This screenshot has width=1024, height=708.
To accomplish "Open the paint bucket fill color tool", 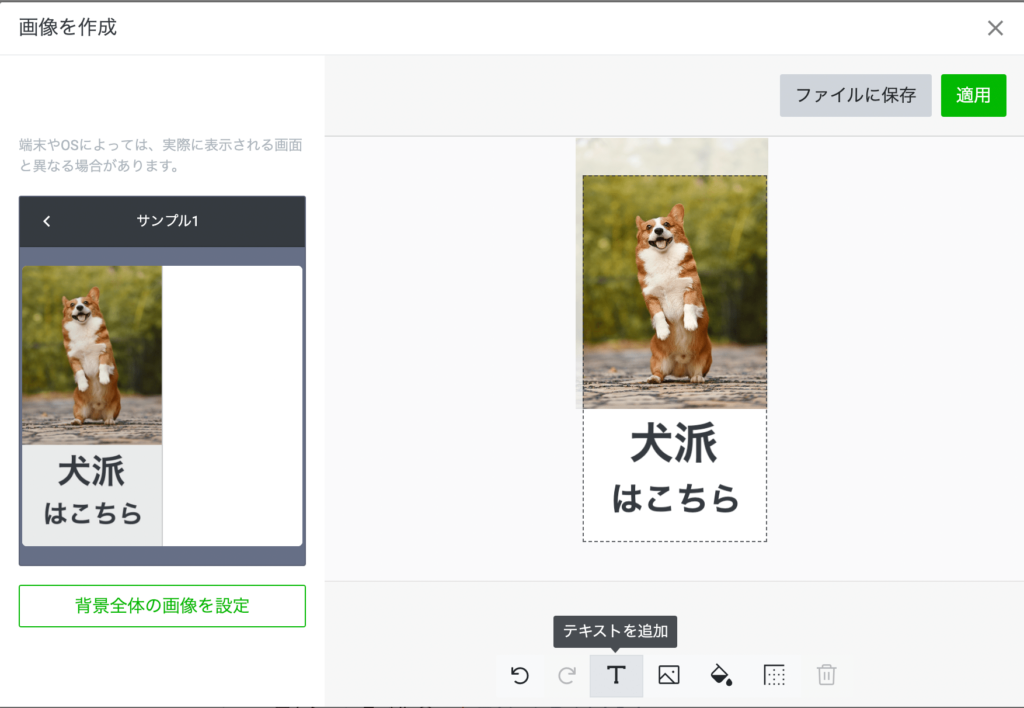I will pyautogui.click(x=720, y=676).
